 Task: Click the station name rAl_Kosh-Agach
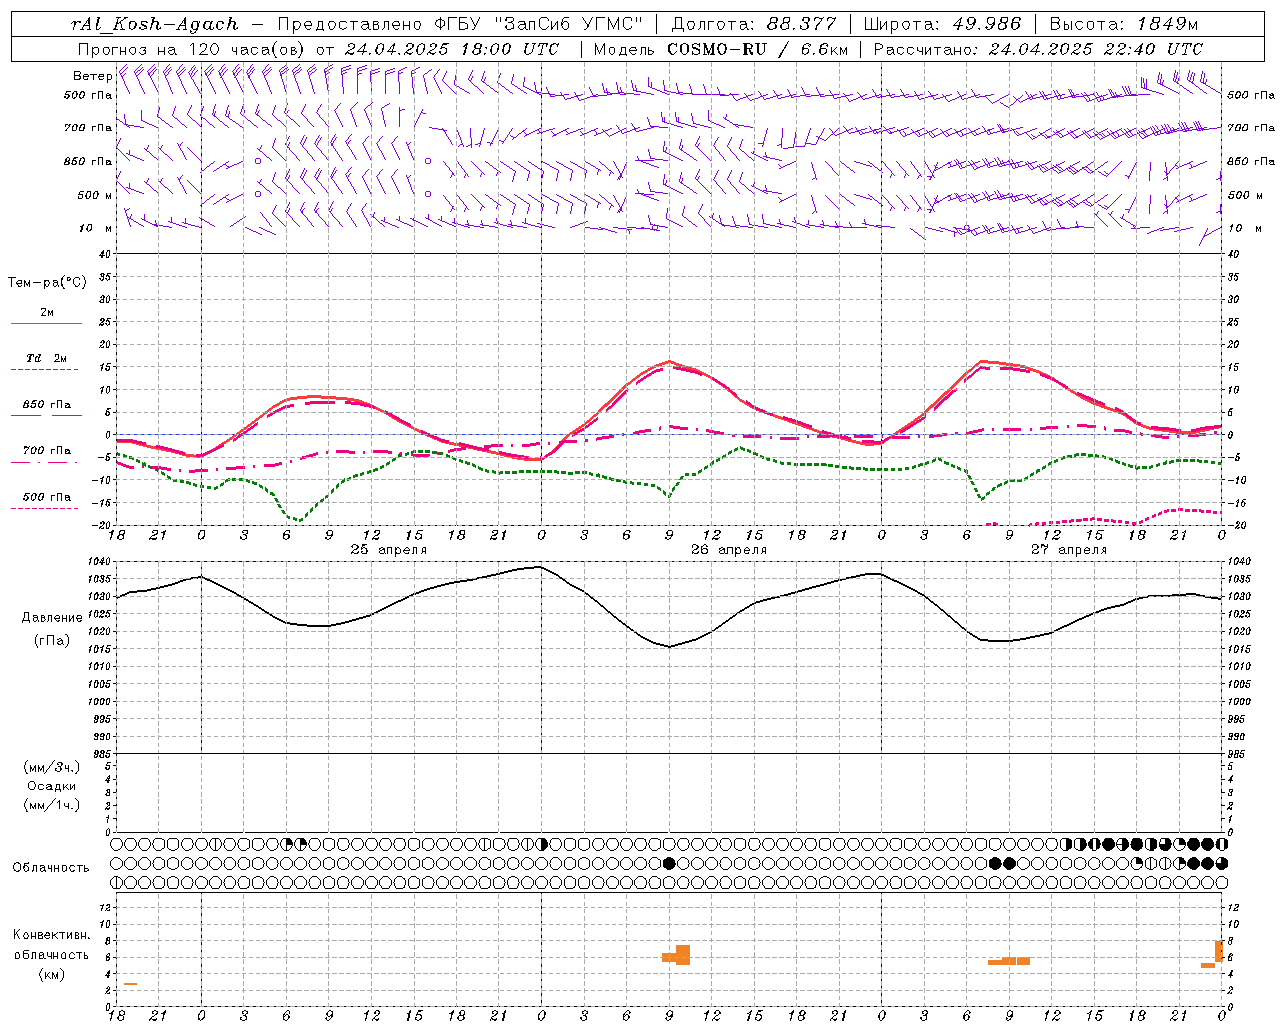pos(155,24)
